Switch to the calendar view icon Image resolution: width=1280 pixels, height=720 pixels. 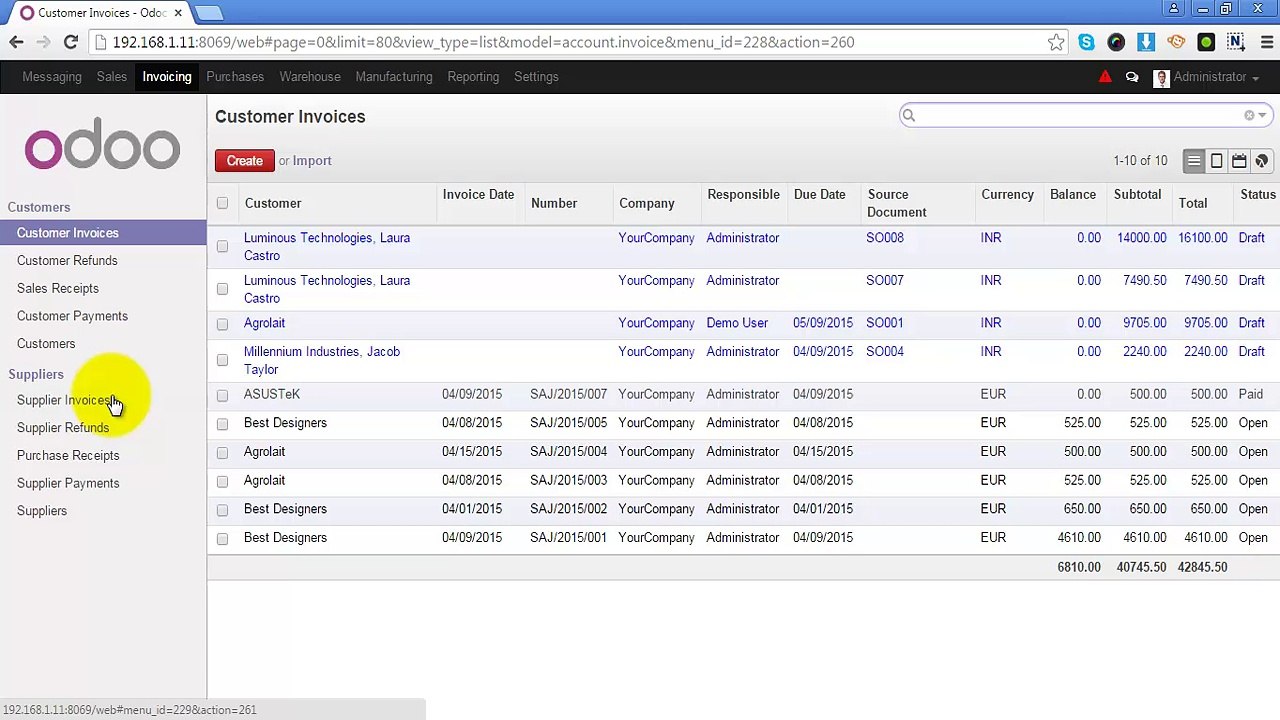(1239, 161)
